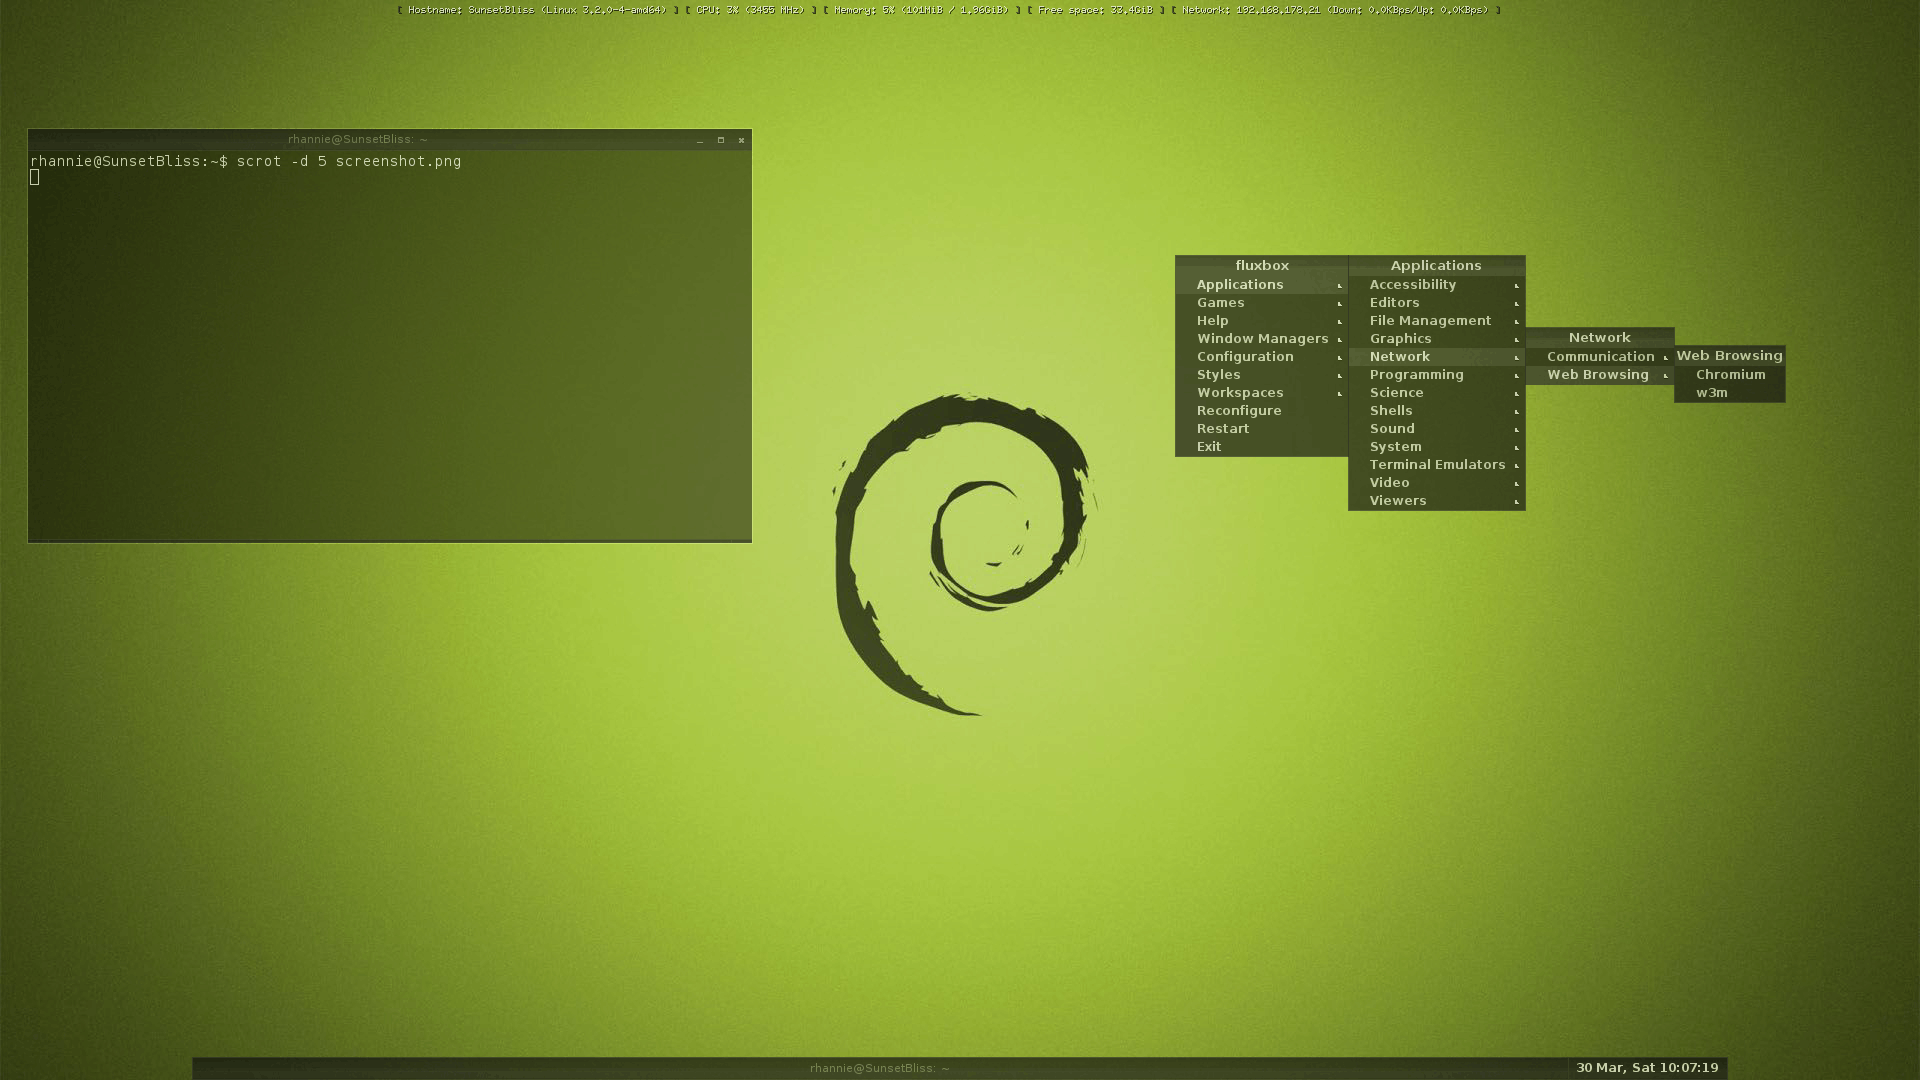Expand the Styles submenu
The height and width of the screenshot is (1080, 1920).
[x=1218, y=375]
